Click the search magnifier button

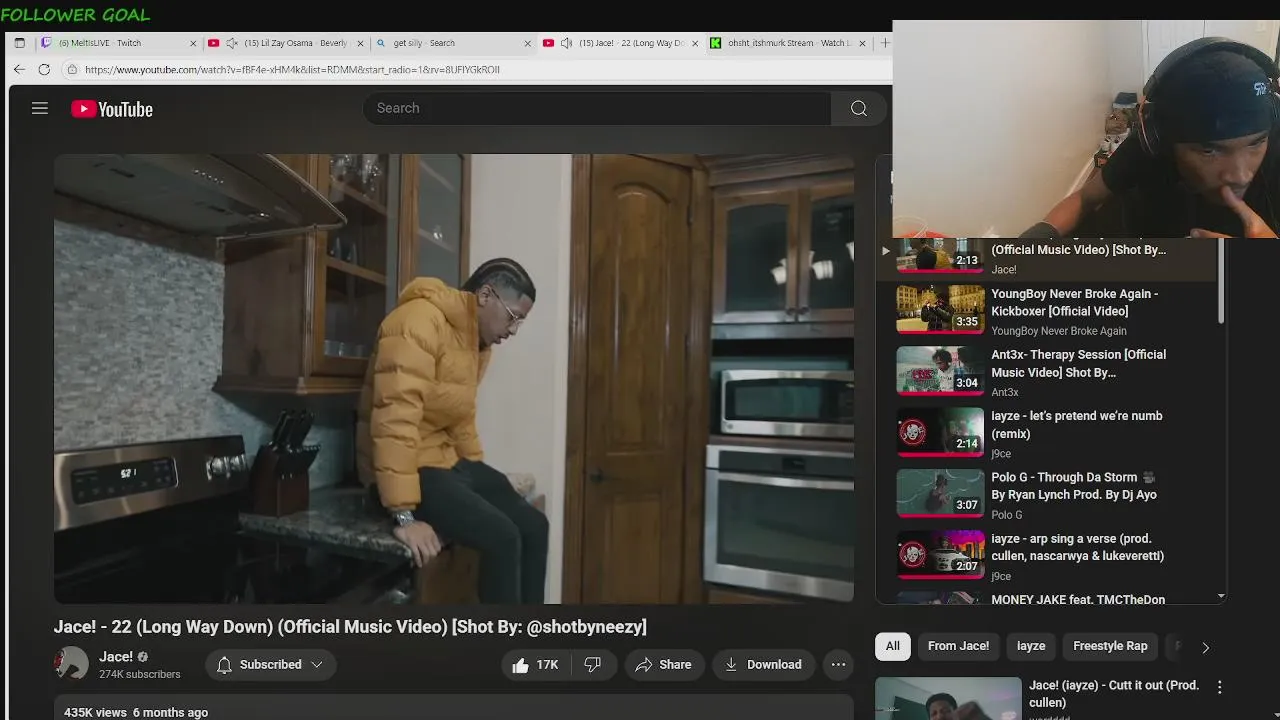(x=859, y=108)
